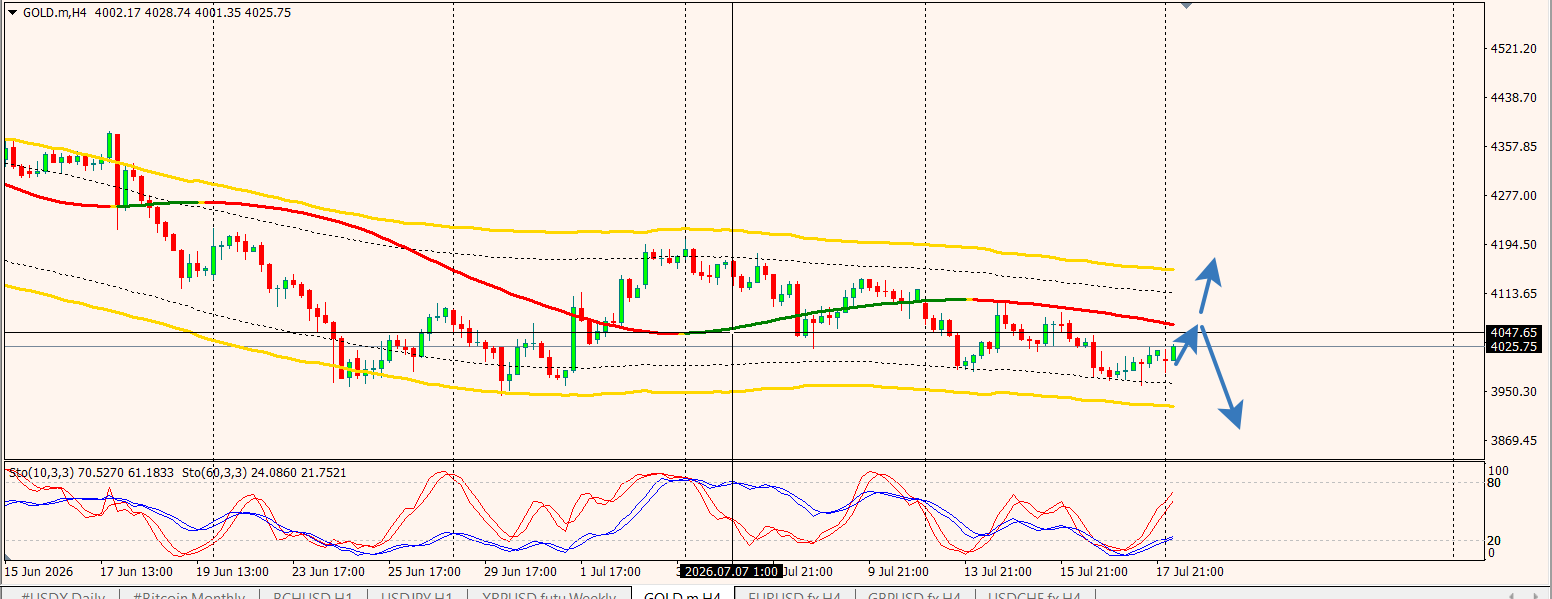Viewport: 1552px width, 599px height.
Task: Click the GOLD.m,H4 OHLC title text
Action: (157, 13)
